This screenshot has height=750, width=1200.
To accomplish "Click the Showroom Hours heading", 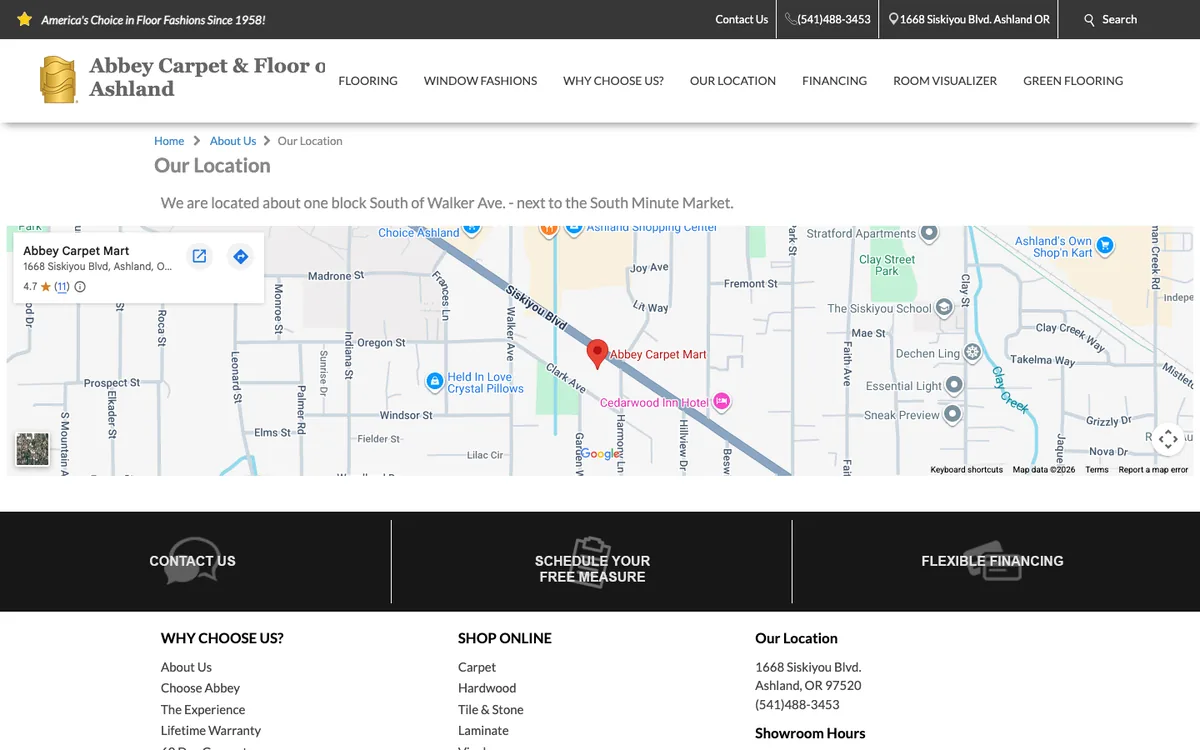I will click(x=810, y=733).
